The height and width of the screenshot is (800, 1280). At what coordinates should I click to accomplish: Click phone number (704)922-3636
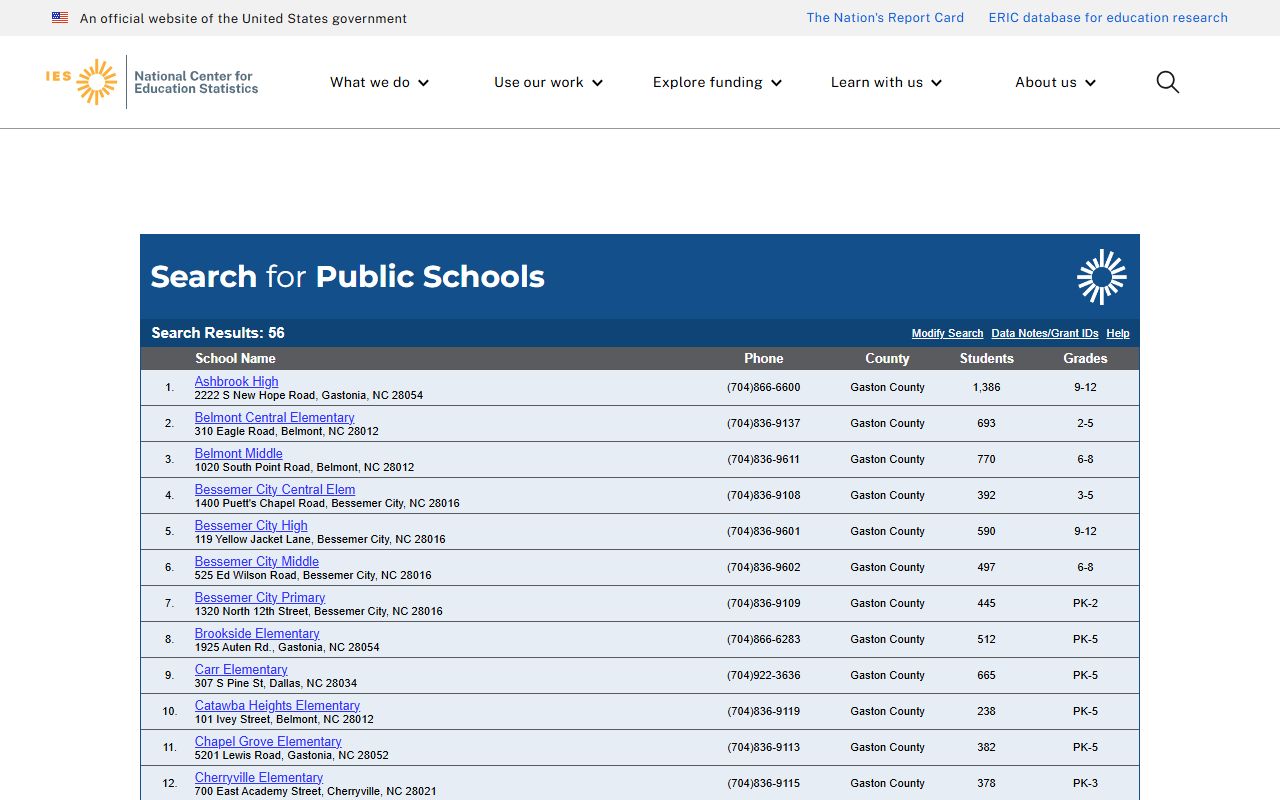point(764,675)
